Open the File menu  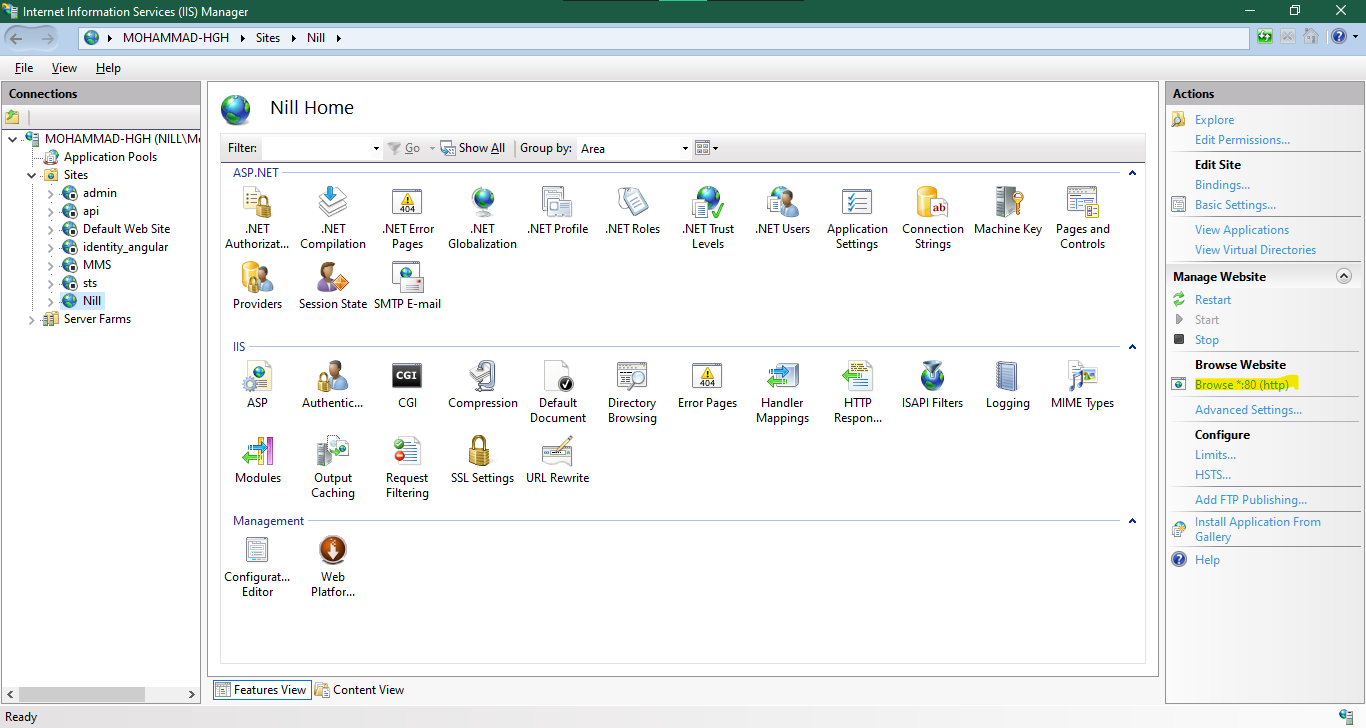coord(24,68)
